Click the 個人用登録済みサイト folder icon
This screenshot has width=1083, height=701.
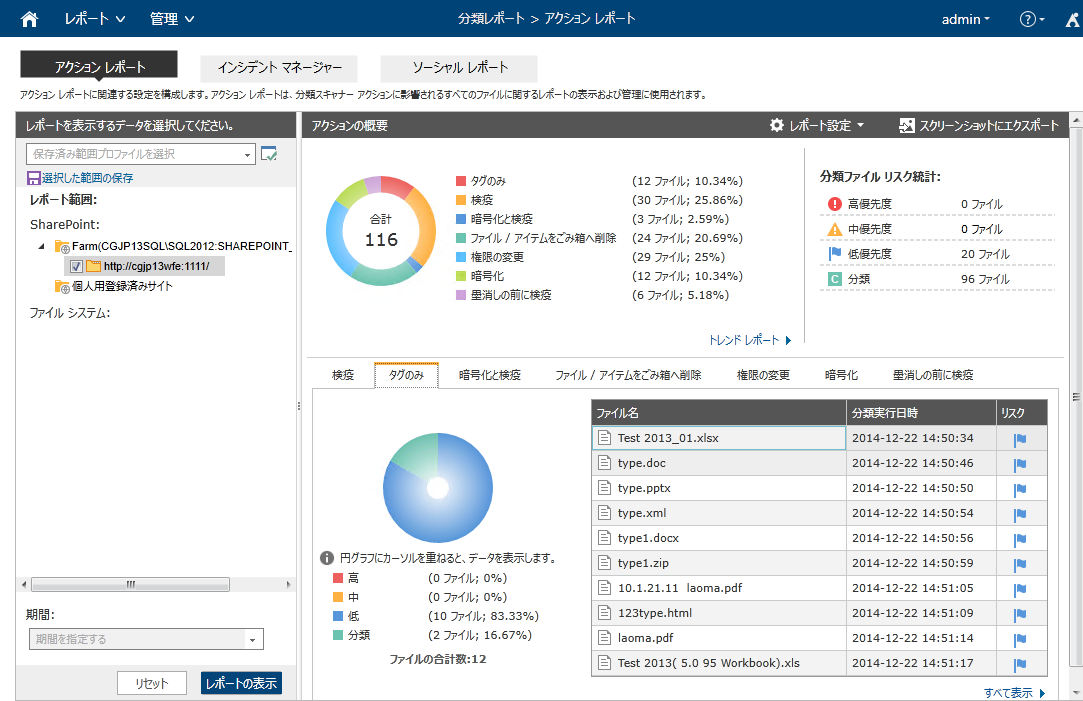tap(62, 286)
